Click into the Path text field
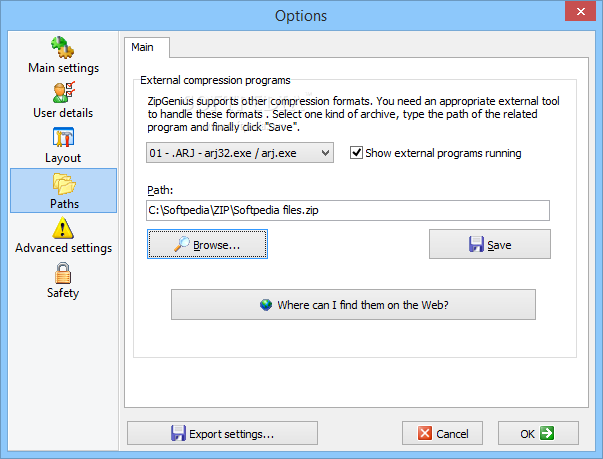Image resolution: width=603 pixels, height=459 pixels. (x=348, y=210)
